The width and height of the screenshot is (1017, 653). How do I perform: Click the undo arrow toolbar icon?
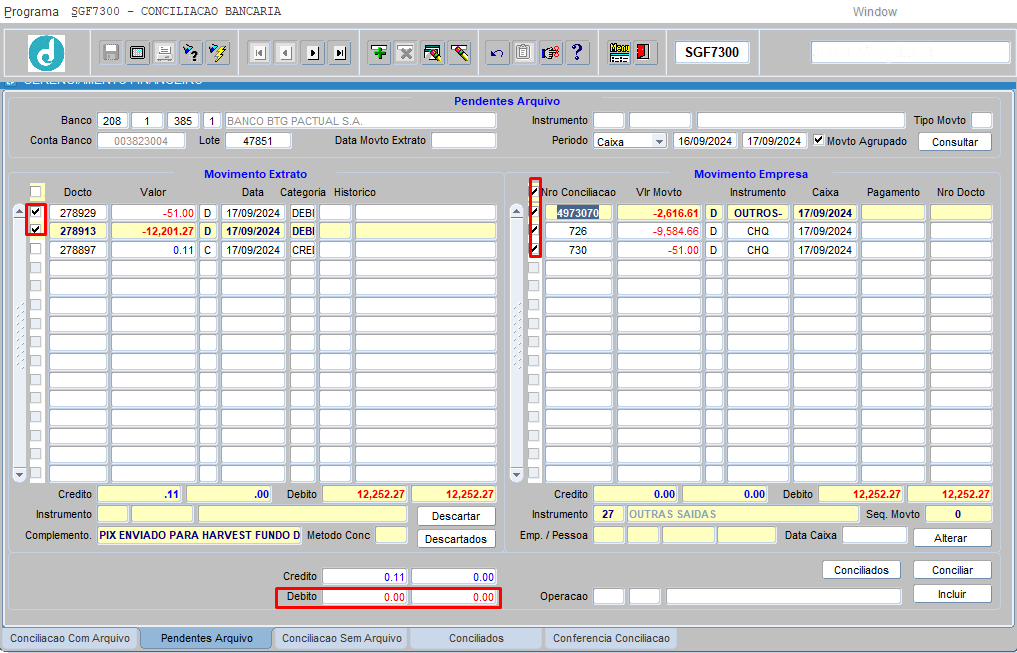(x=497, y=53)
